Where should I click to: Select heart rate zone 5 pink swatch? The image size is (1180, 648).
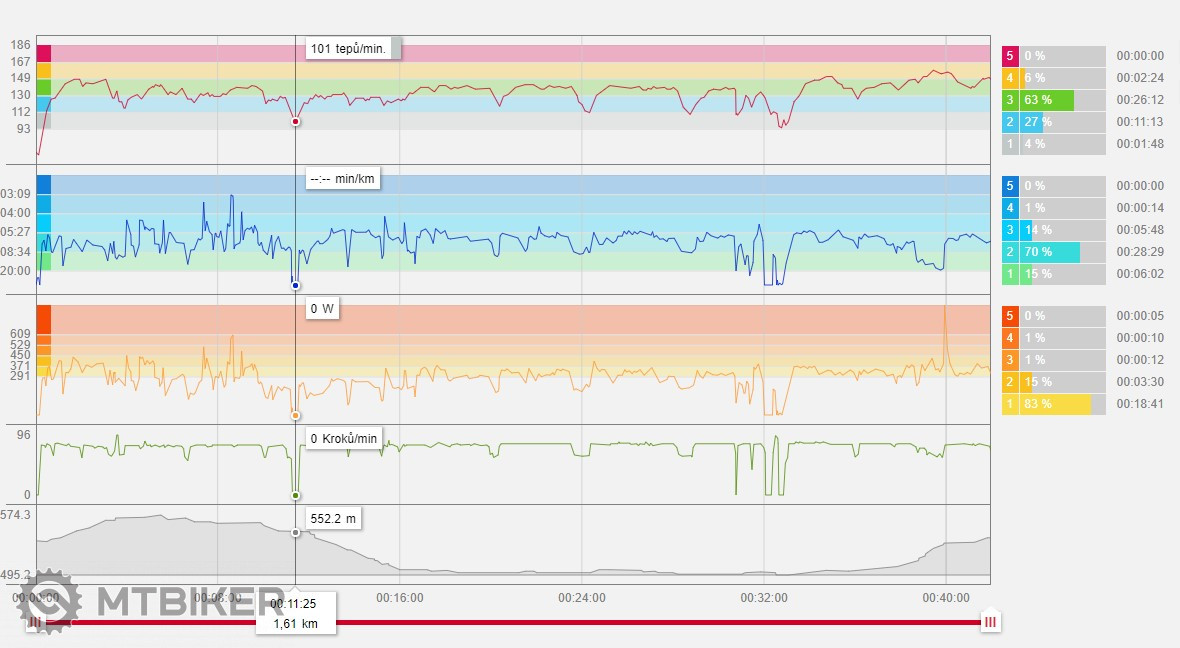pyautogui.click(x=44, y=53)
